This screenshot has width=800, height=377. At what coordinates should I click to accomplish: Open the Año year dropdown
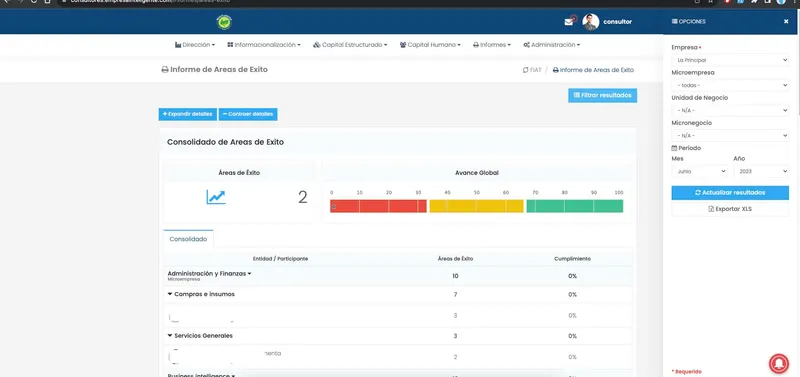coord(761,171)
